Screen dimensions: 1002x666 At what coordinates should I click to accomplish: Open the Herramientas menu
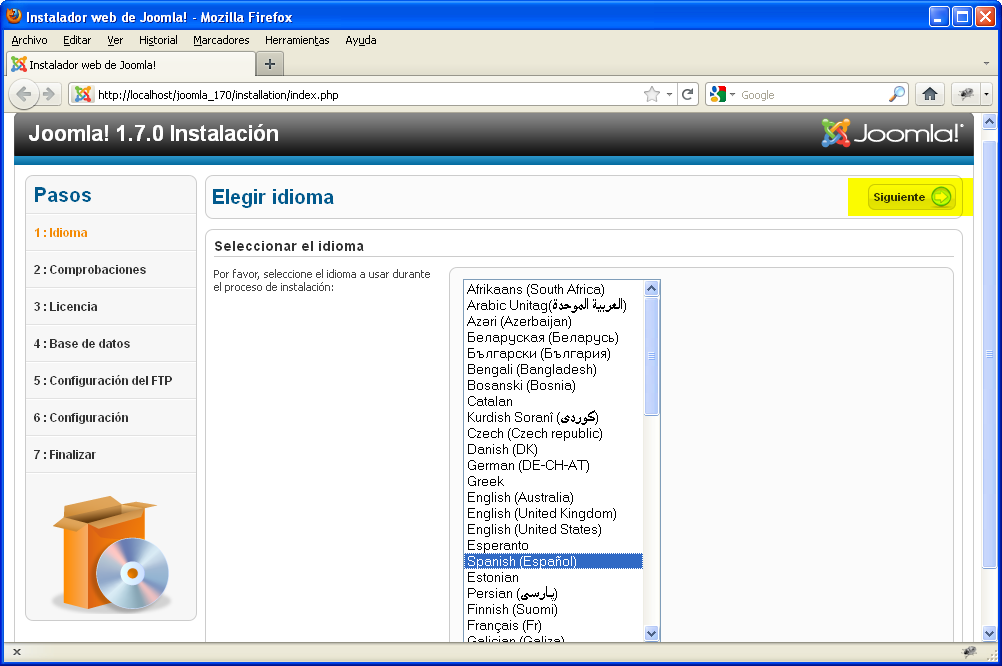click(x=297, y=40)
